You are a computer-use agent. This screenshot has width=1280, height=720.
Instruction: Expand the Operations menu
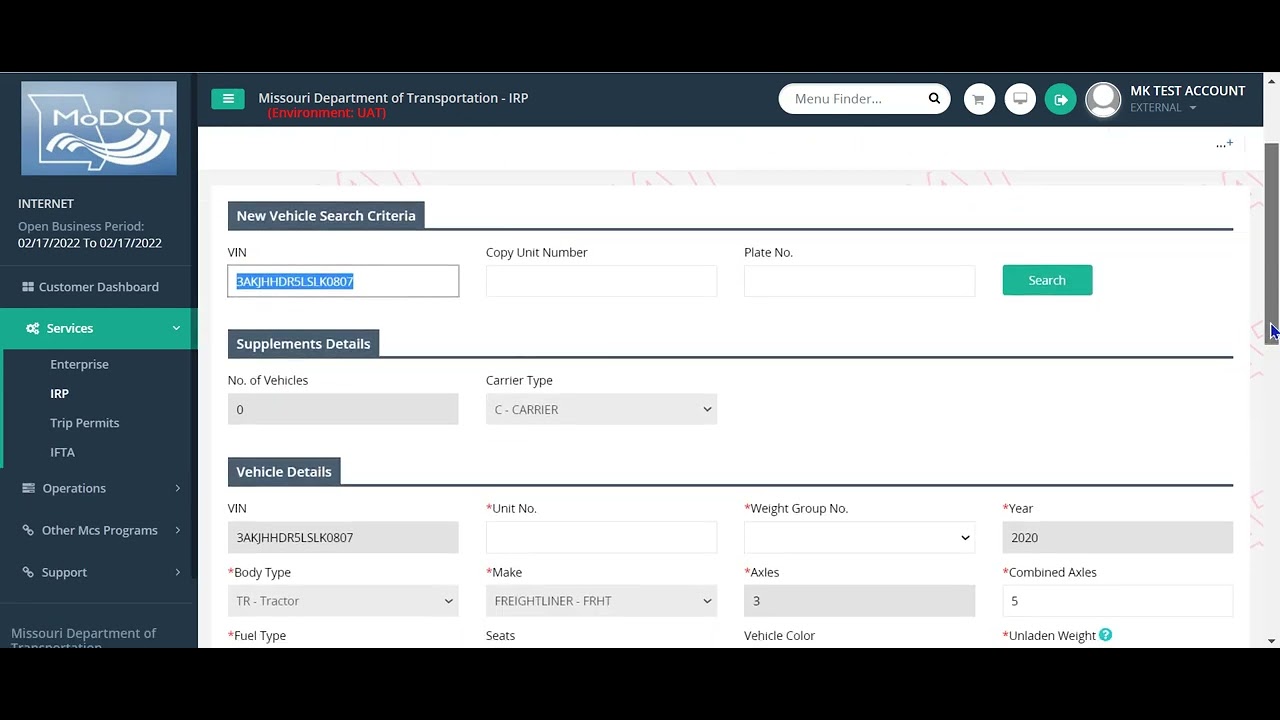click(98, 489)
